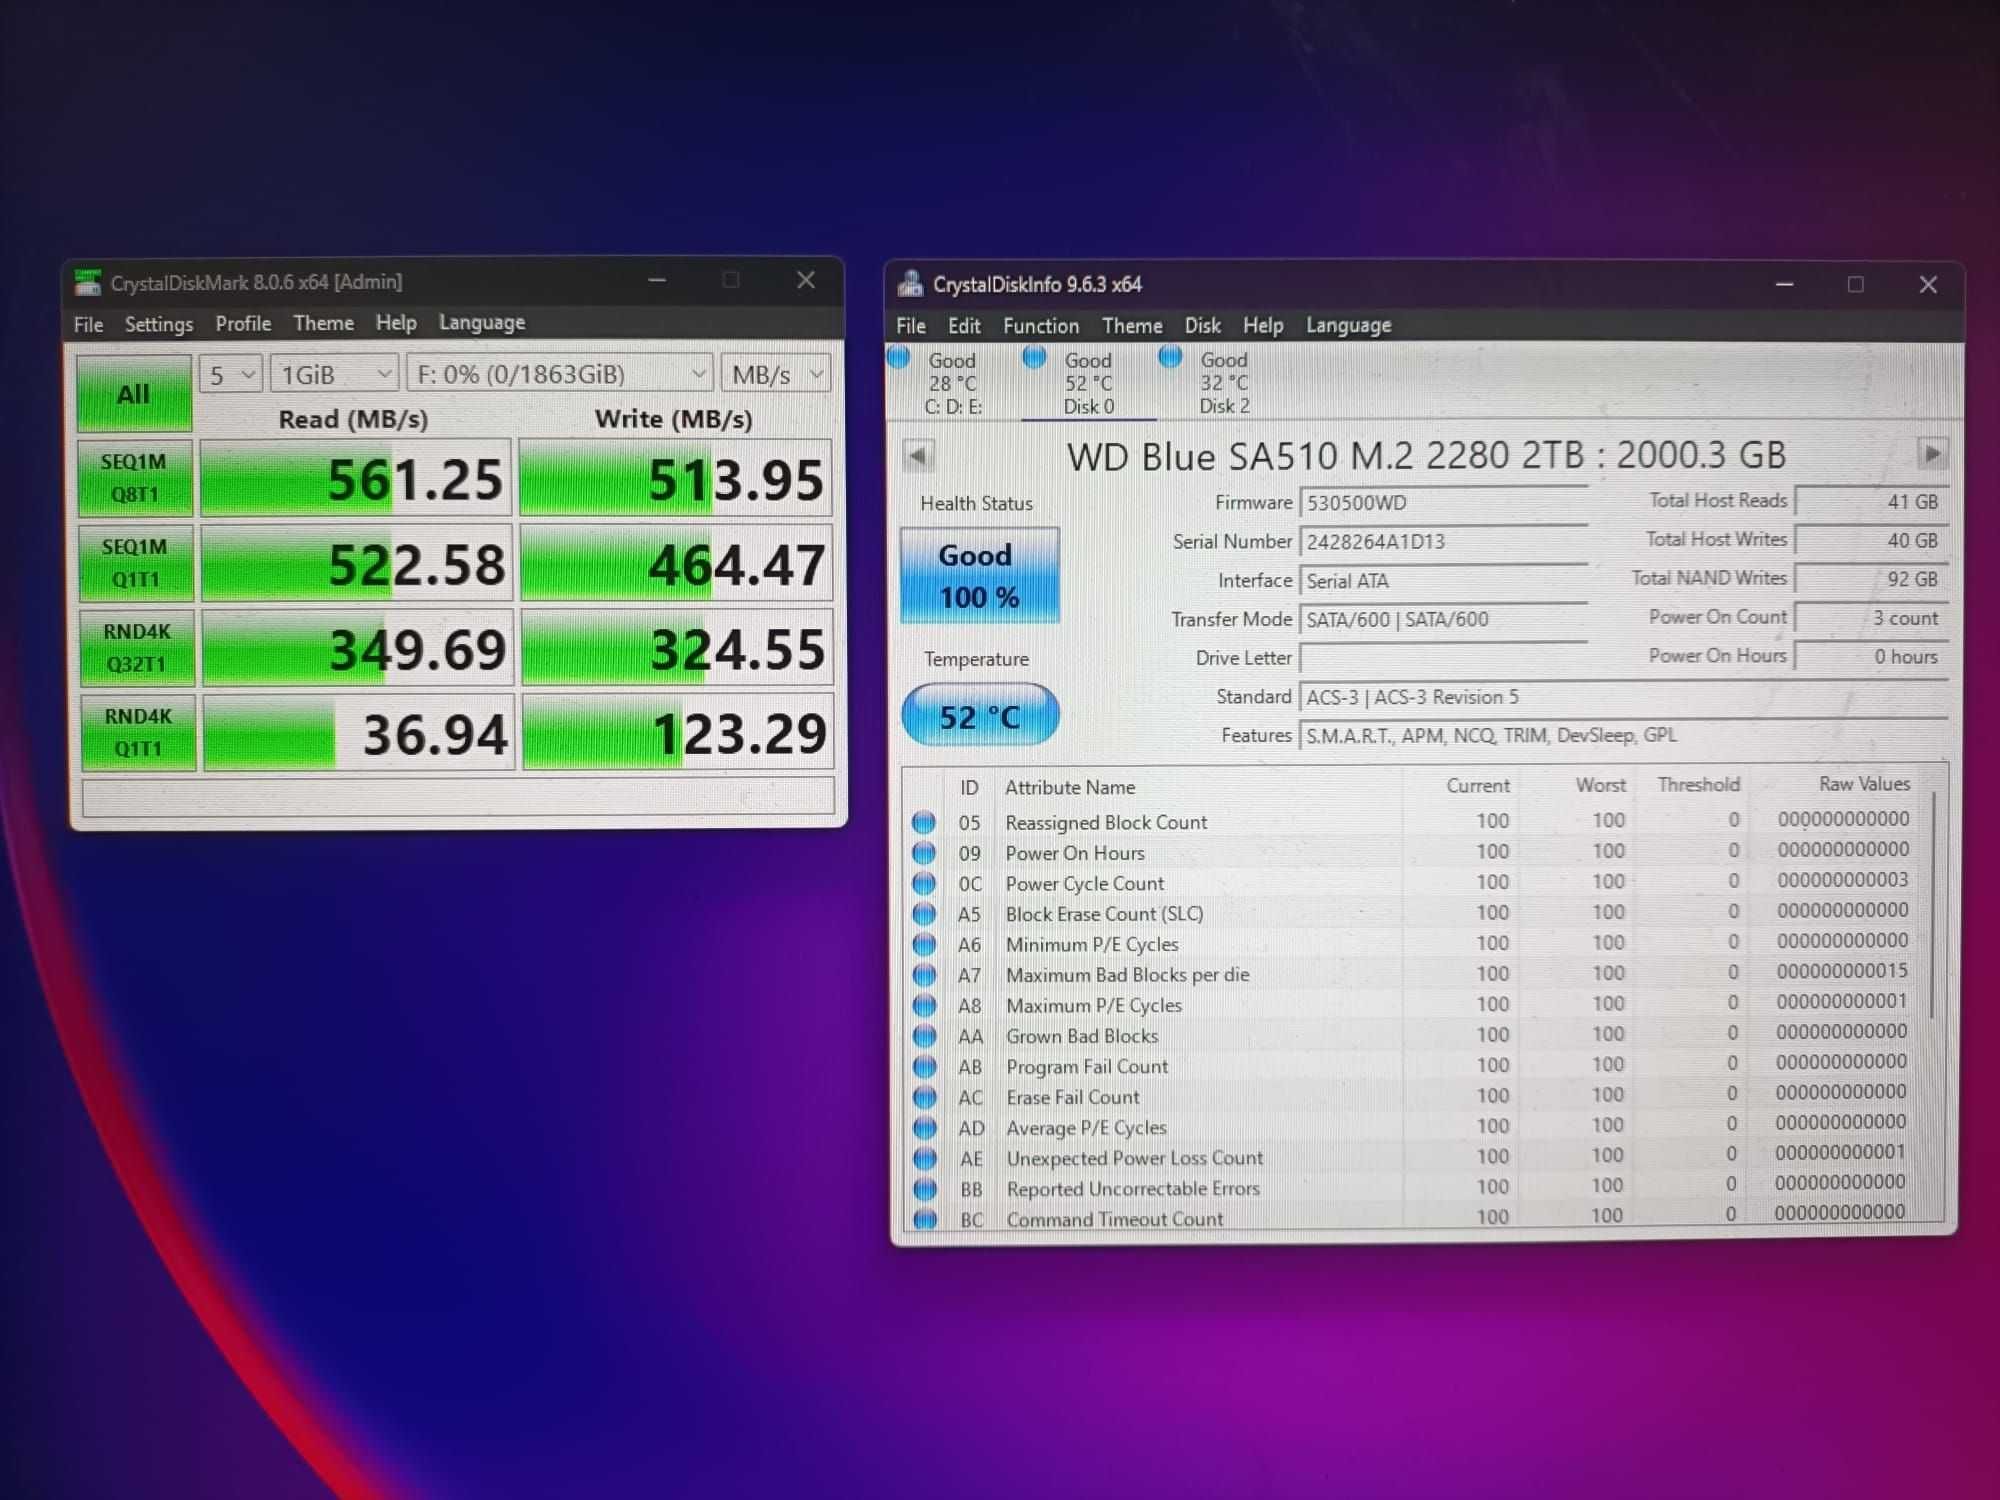Screen dimensions: 2000x1500
Task: Click the Grown Bad Blocks status icon
Action: point(926,1036)
